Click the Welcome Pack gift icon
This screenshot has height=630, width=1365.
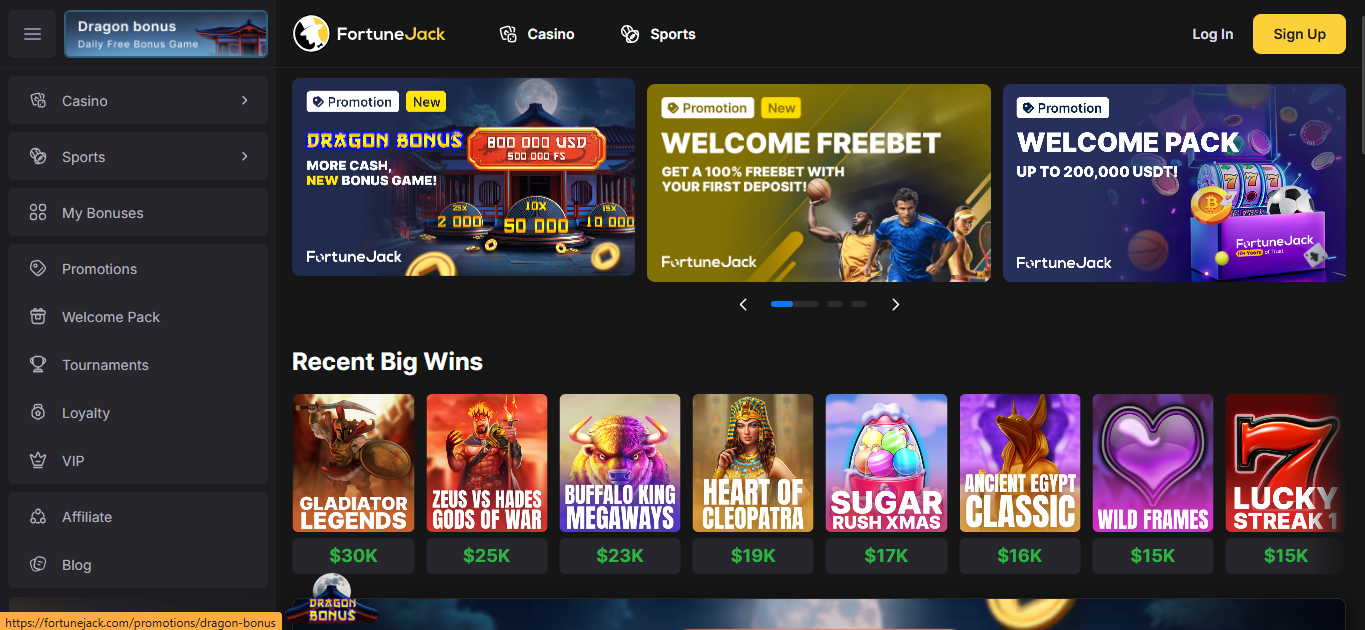[38, 317]
